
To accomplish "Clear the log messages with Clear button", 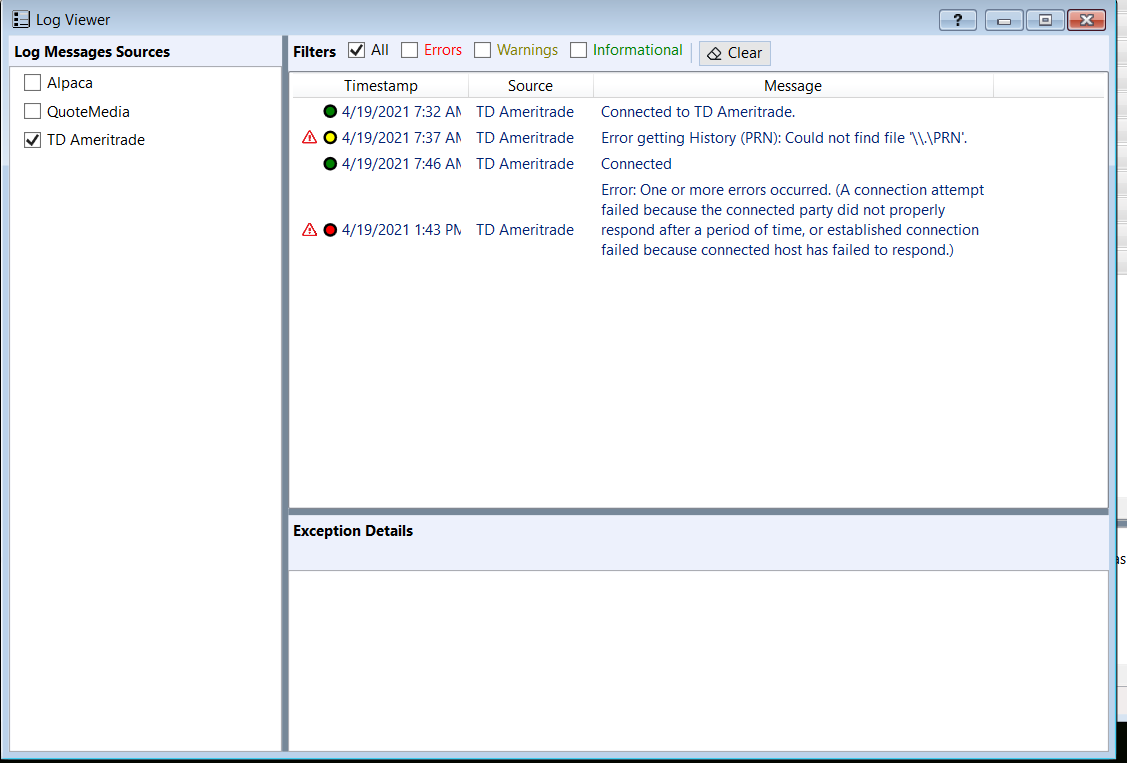I will (x=735, y=53).
